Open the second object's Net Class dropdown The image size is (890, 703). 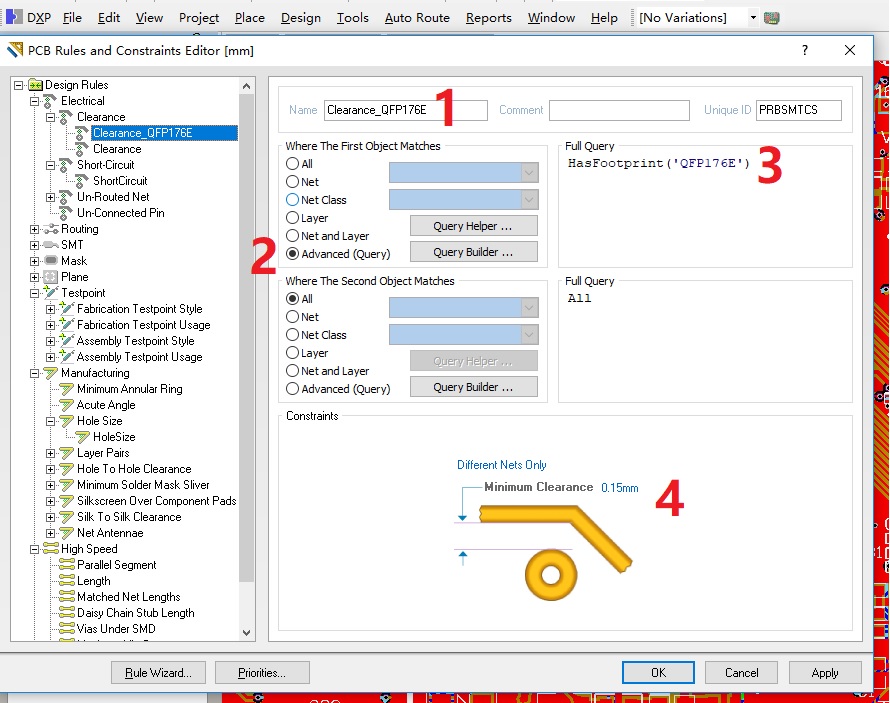(529, 335)
